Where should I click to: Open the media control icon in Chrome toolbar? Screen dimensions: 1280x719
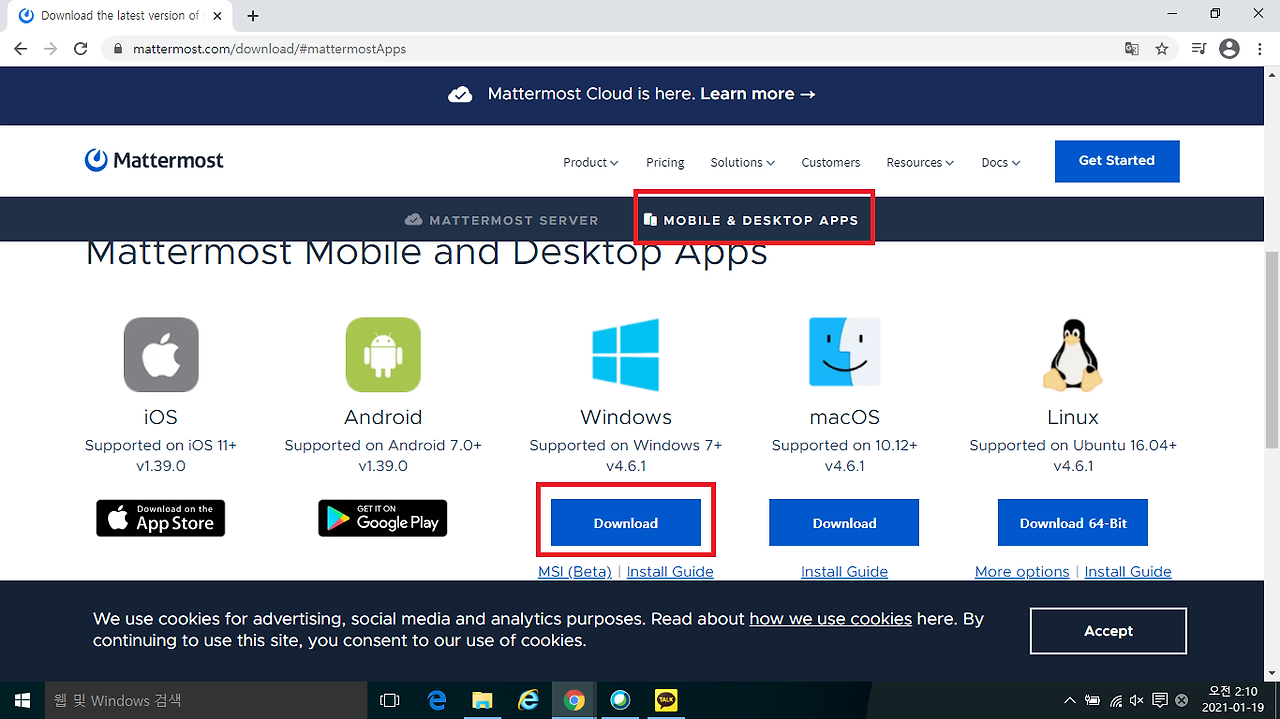pyautogui.click(x=1199, y=48)
